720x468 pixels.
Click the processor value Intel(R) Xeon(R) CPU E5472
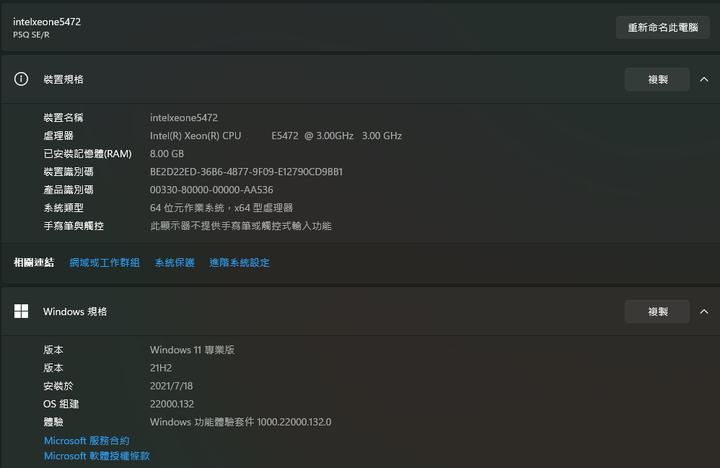coord(276,136)
